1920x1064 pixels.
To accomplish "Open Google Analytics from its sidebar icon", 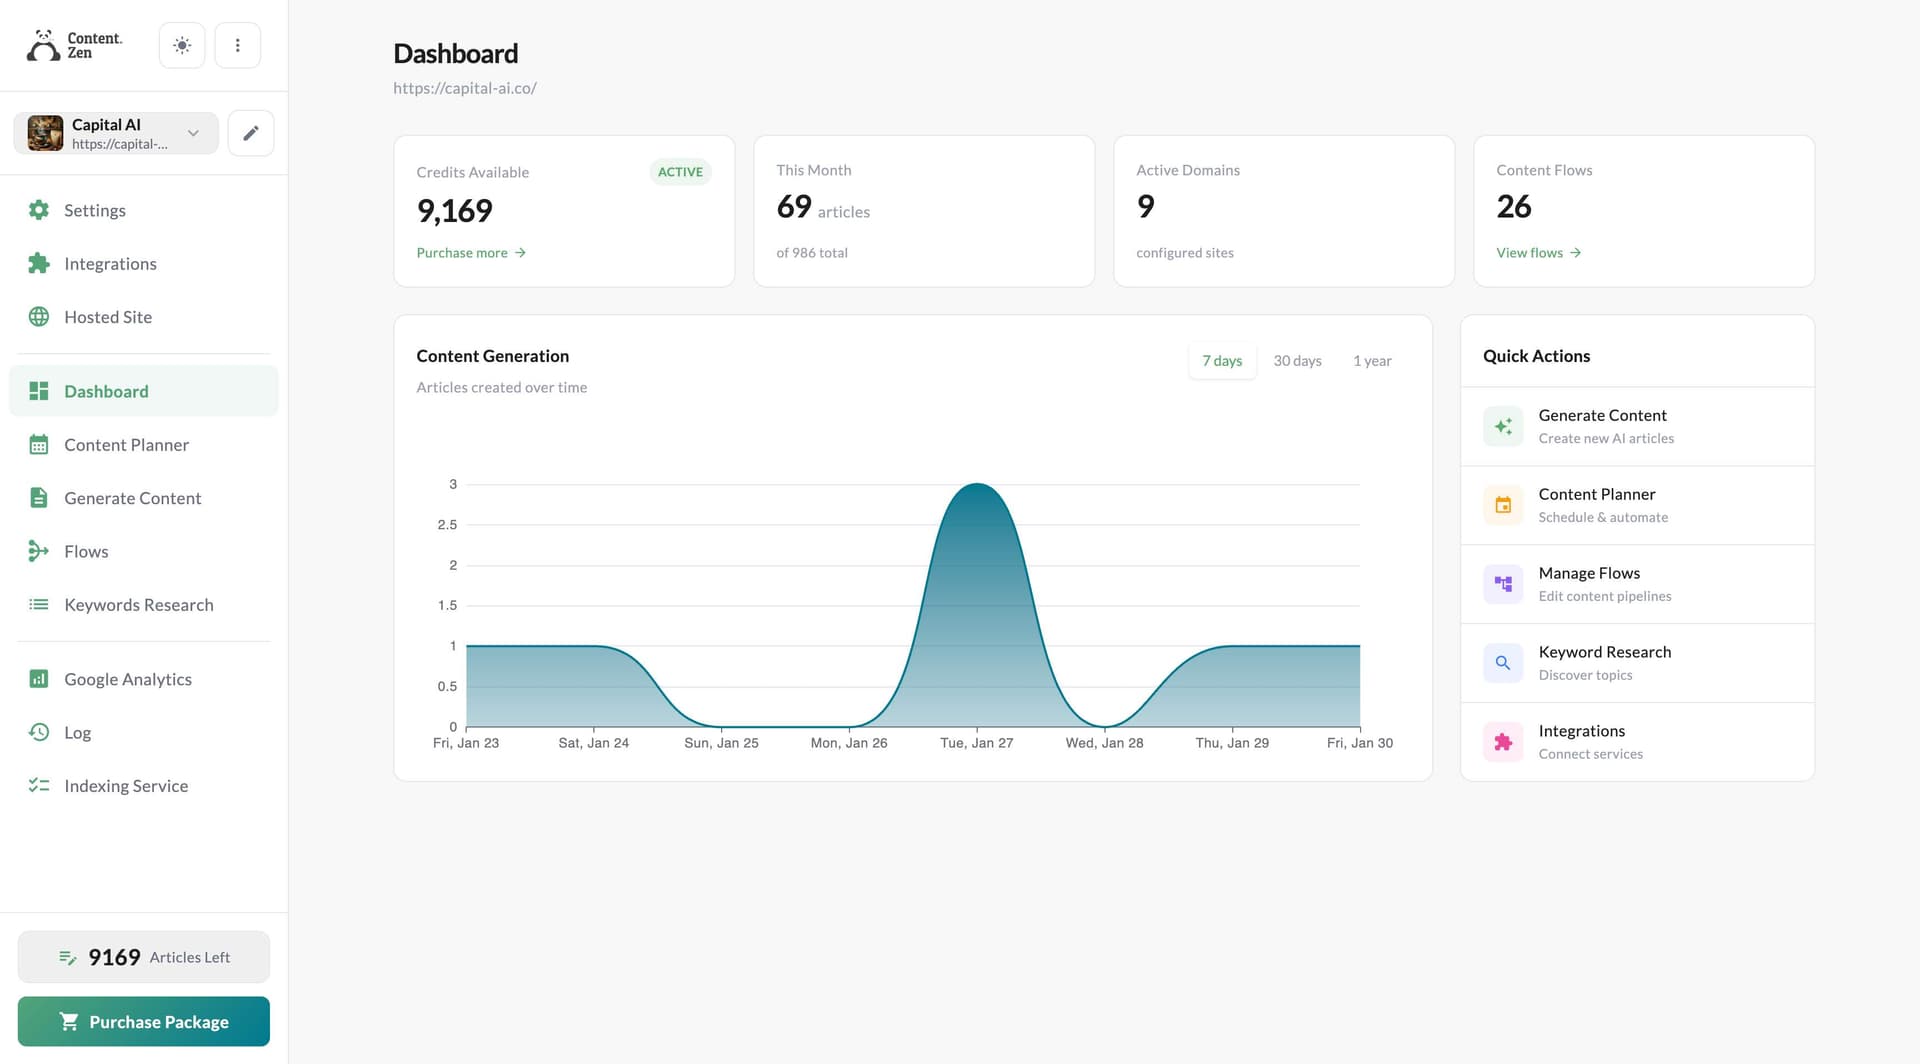I will pyautogui.click(x=38, y=678).
